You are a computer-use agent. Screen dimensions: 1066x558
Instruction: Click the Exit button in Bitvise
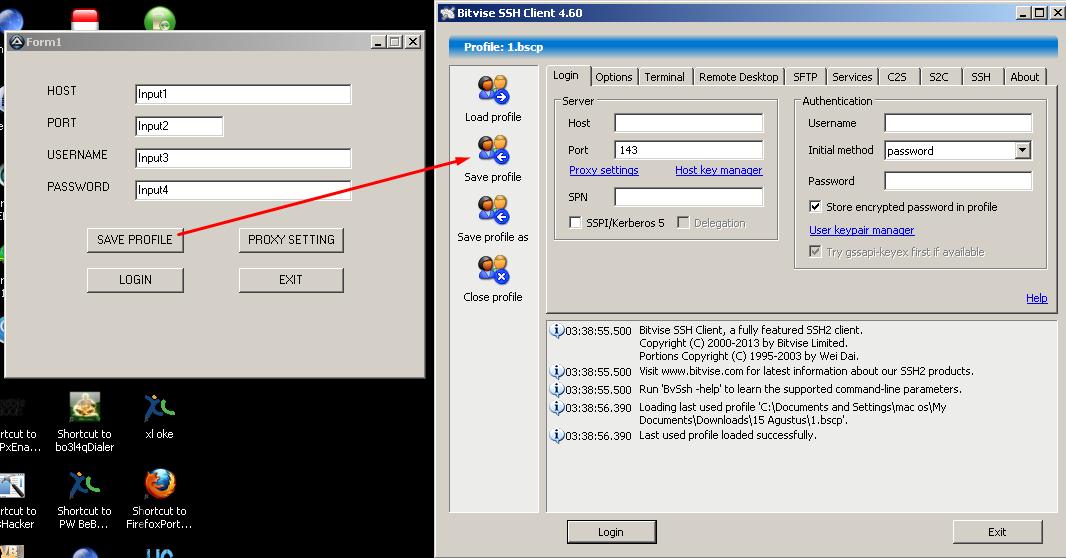997,531
